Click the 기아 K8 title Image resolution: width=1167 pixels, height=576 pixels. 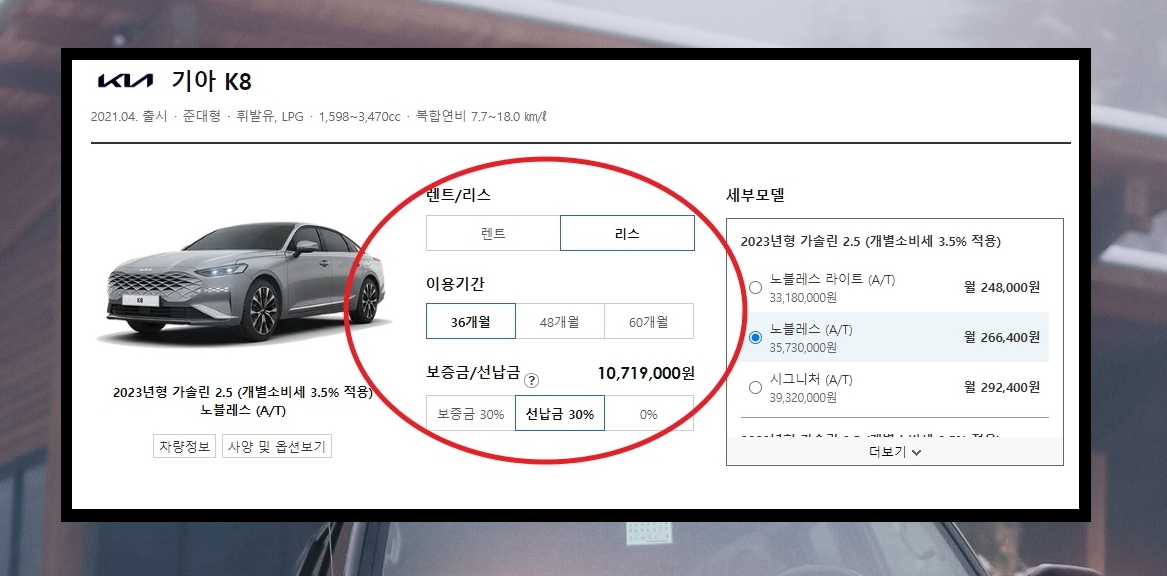[211, 81]
